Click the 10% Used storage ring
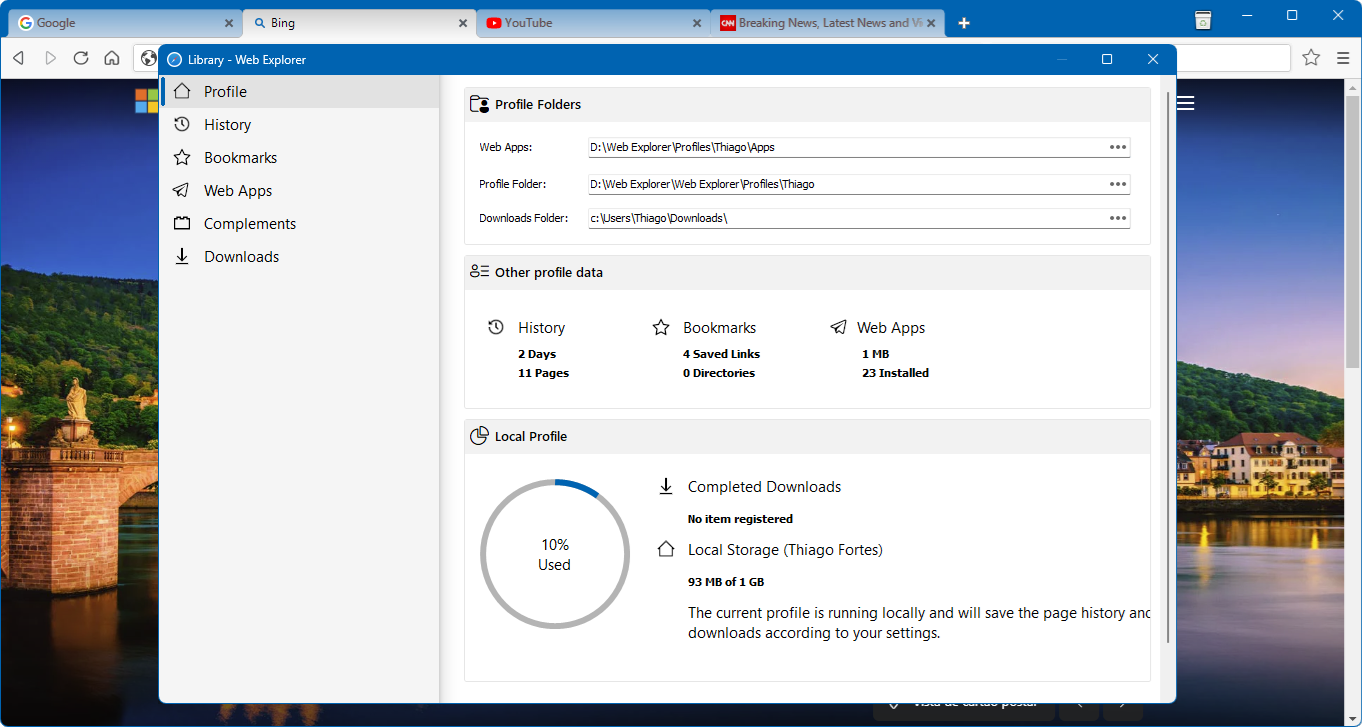Viewport: 1362px width, 727px height. tap(555, 554)
